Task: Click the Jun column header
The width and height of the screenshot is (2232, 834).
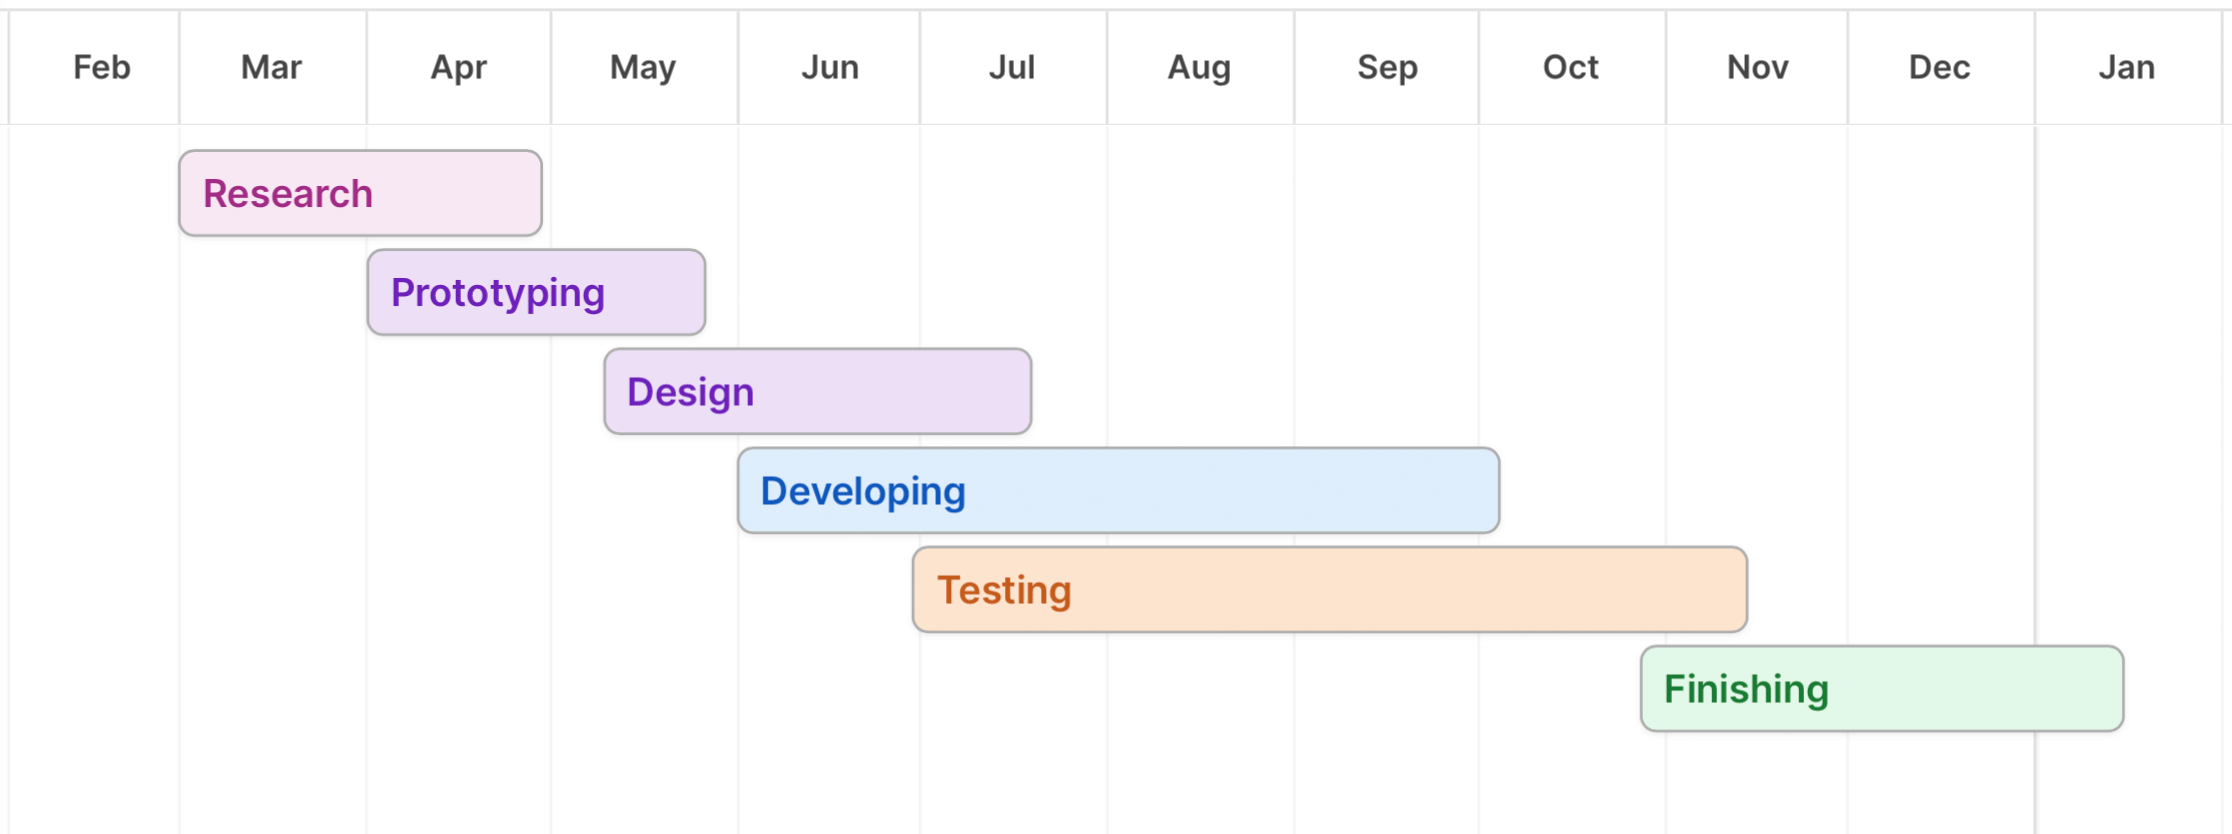Action: click(x=829, y=68)
